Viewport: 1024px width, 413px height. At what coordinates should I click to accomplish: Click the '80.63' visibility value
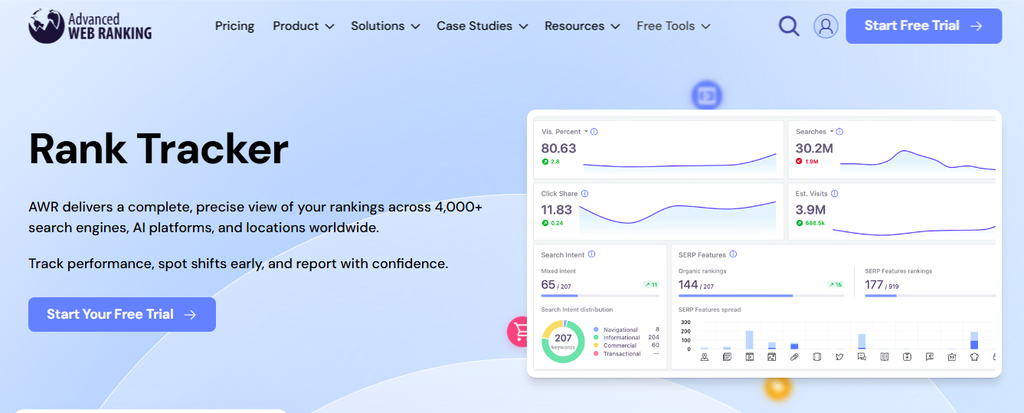point(558,148)
